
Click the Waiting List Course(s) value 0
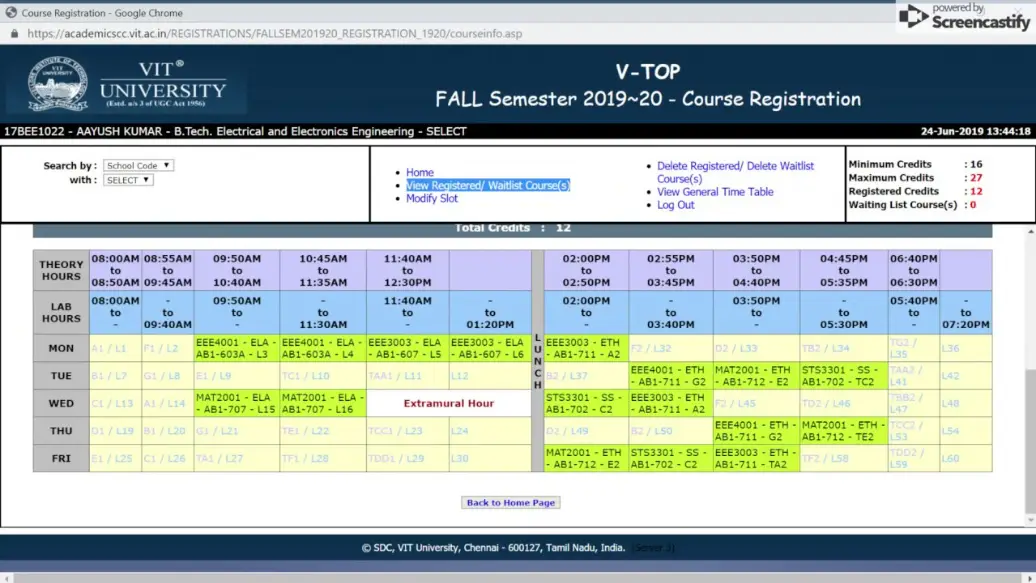click(x=973, y=205)
